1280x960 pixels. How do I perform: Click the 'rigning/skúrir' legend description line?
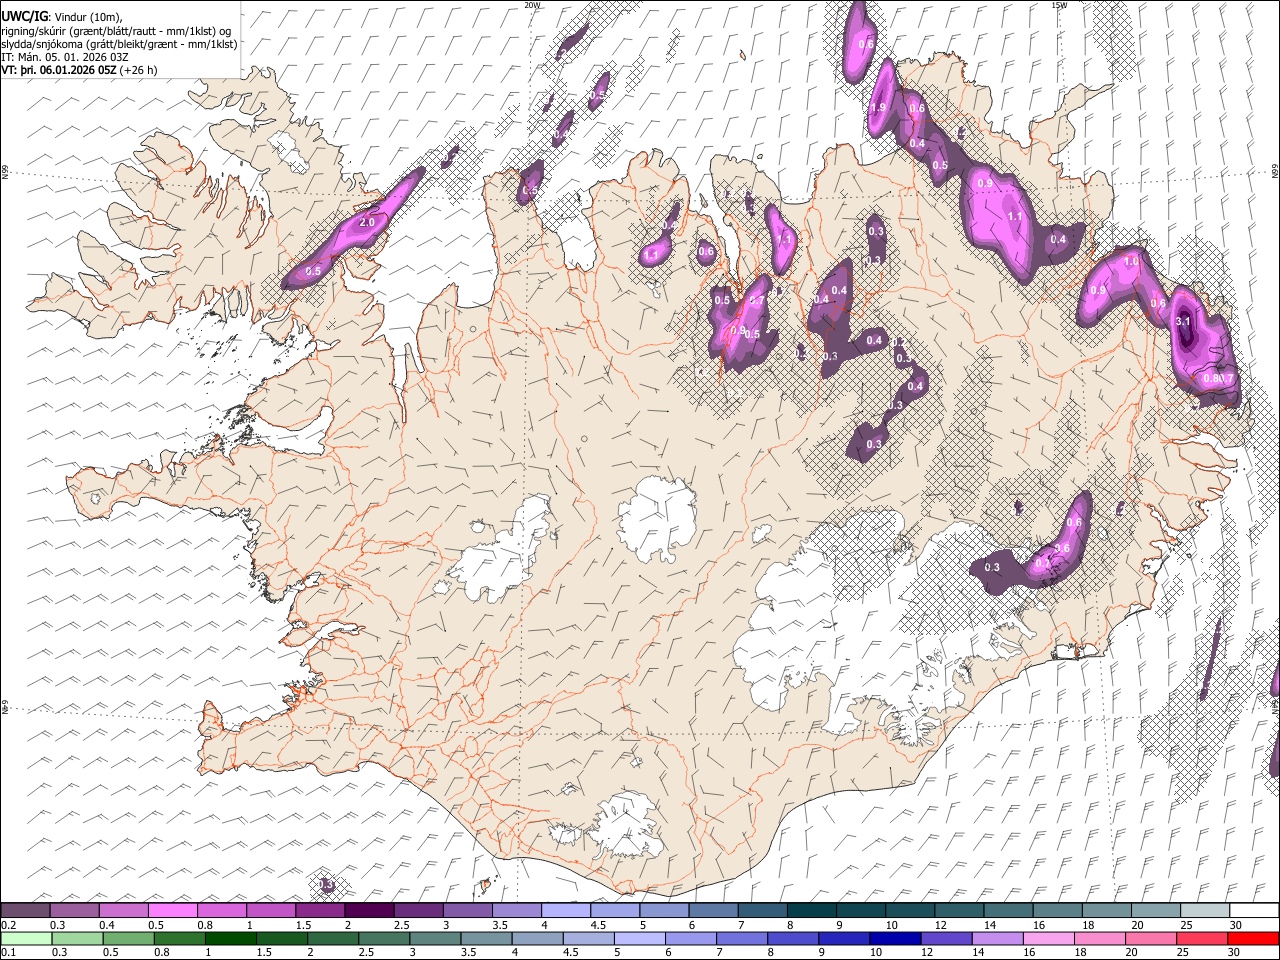[x=116, y=31]
